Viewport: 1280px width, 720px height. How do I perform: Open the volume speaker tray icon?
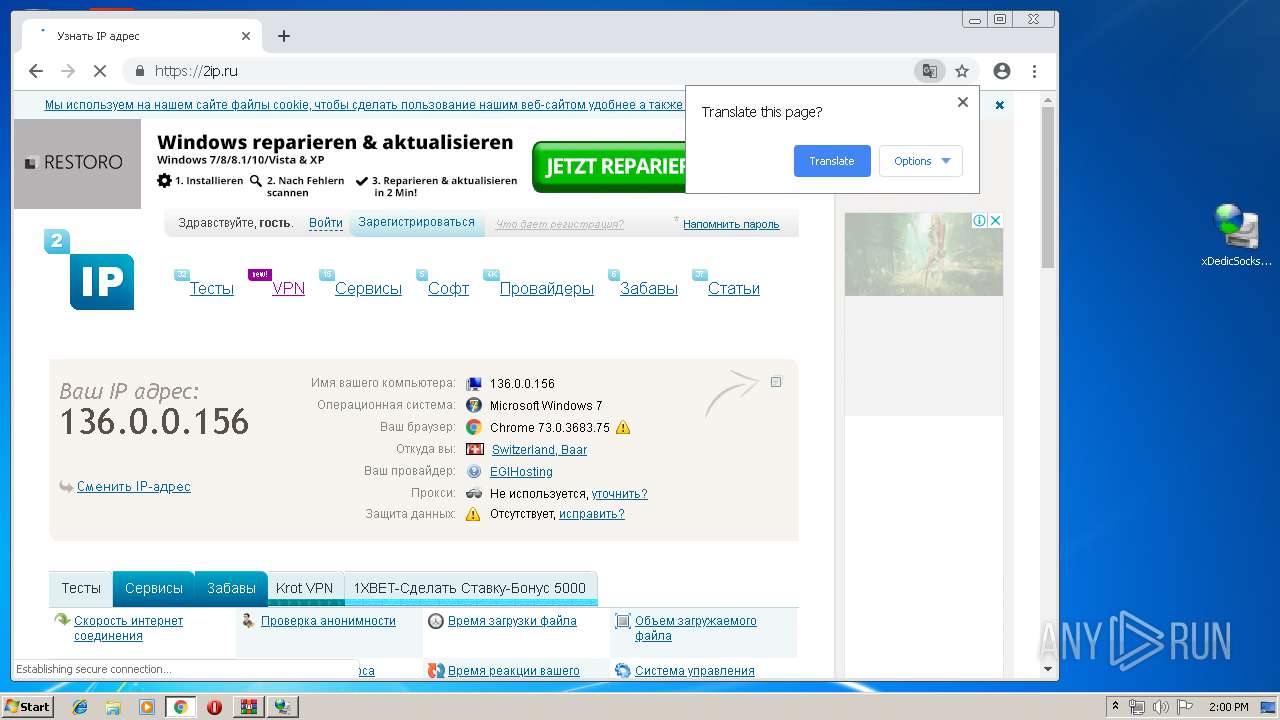click(1159, 707)
